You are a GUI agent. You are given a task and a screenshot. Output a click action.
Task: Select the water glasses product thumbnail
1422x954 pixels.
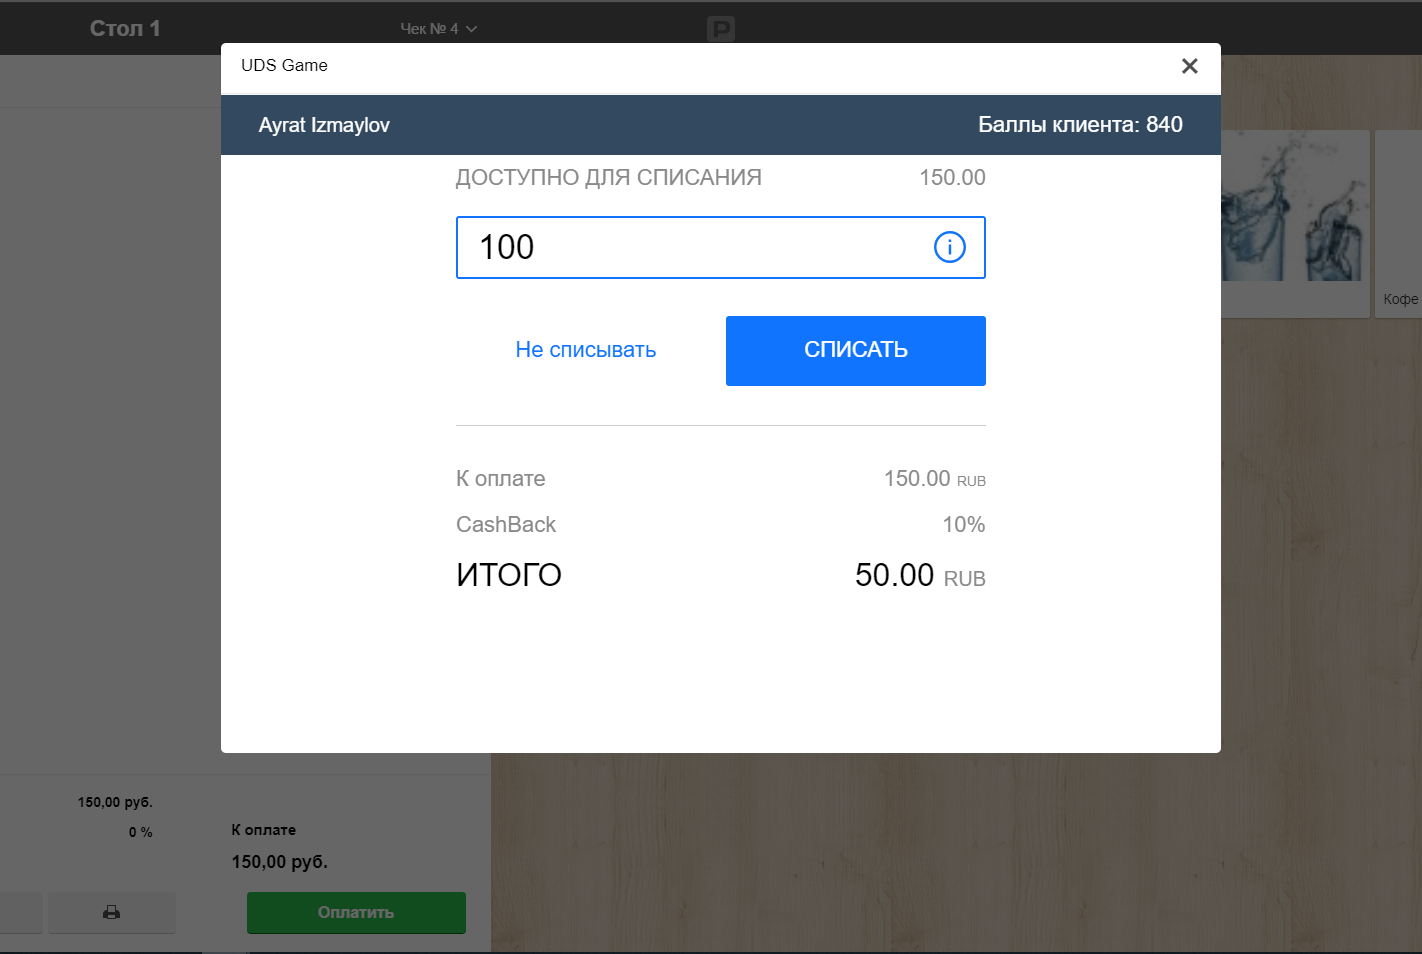click(1295, 224)
